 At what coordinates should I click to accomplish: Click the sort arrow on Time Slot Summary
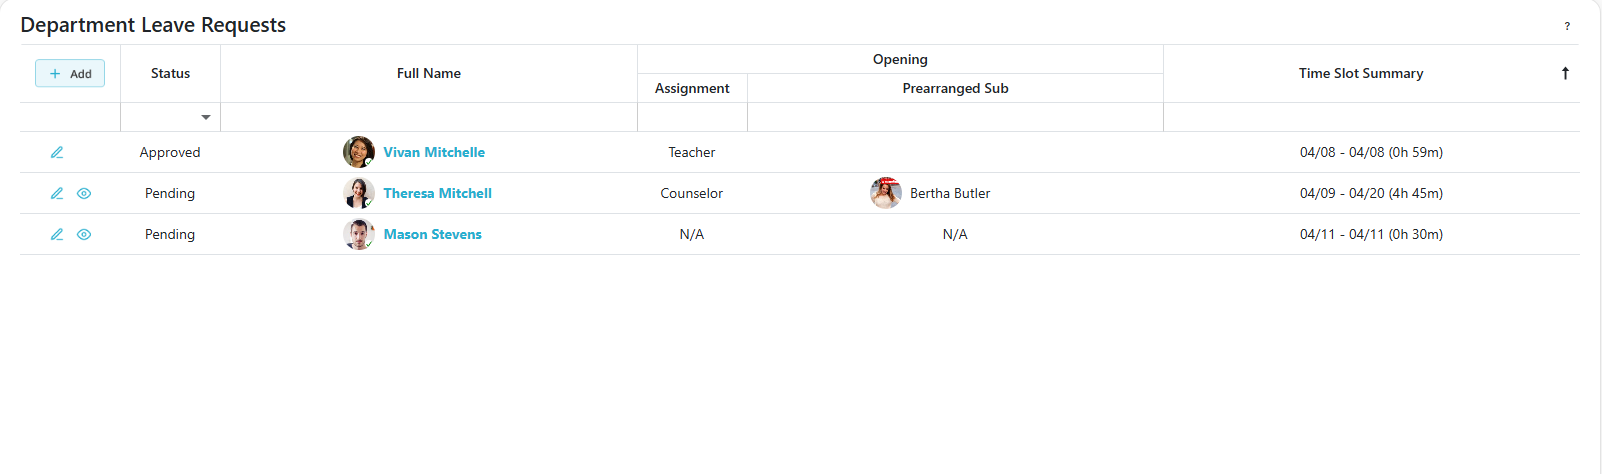click(x=1565, y=73)
